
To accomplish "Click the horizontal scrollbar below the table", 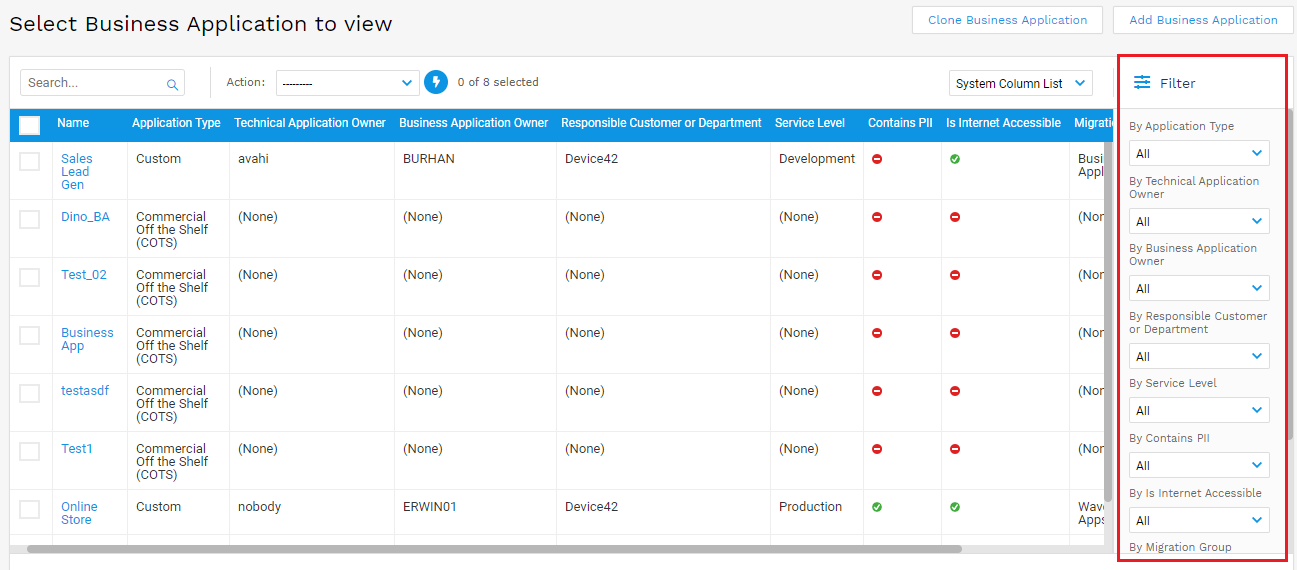I will click(494, 549).
